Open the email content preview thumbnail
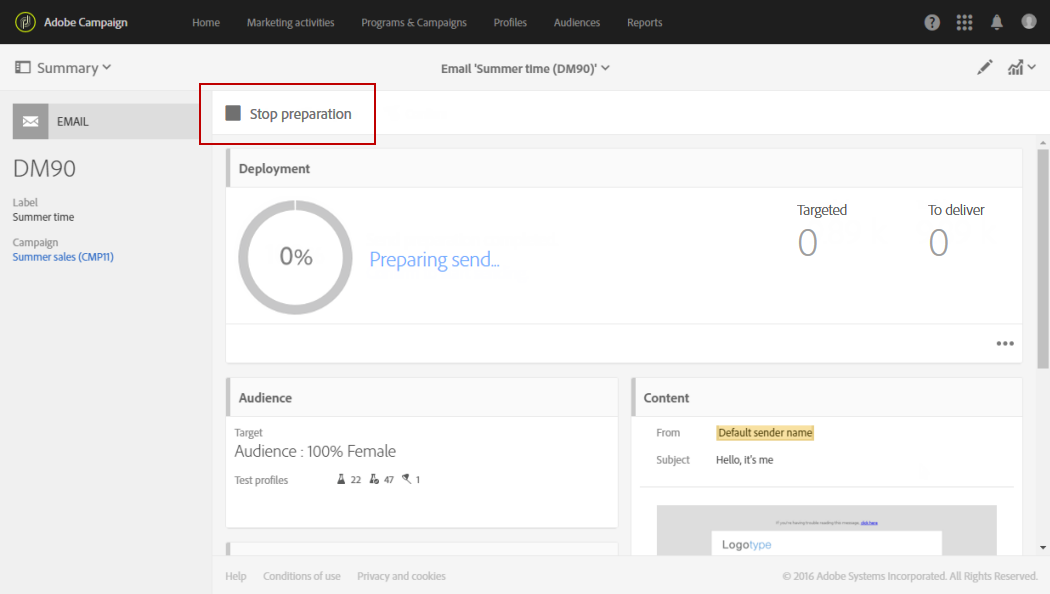Viewport: 1050px width, 594px height. [826, 530]
